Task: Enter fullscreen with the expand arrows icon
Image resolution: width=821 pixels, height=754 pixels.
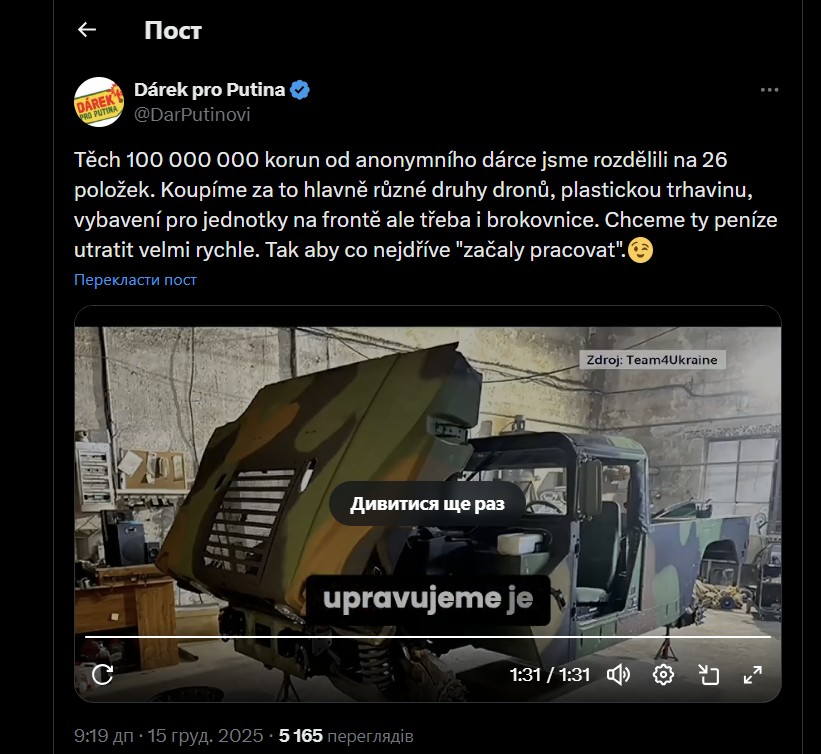Action: click(x=753, y=674)
